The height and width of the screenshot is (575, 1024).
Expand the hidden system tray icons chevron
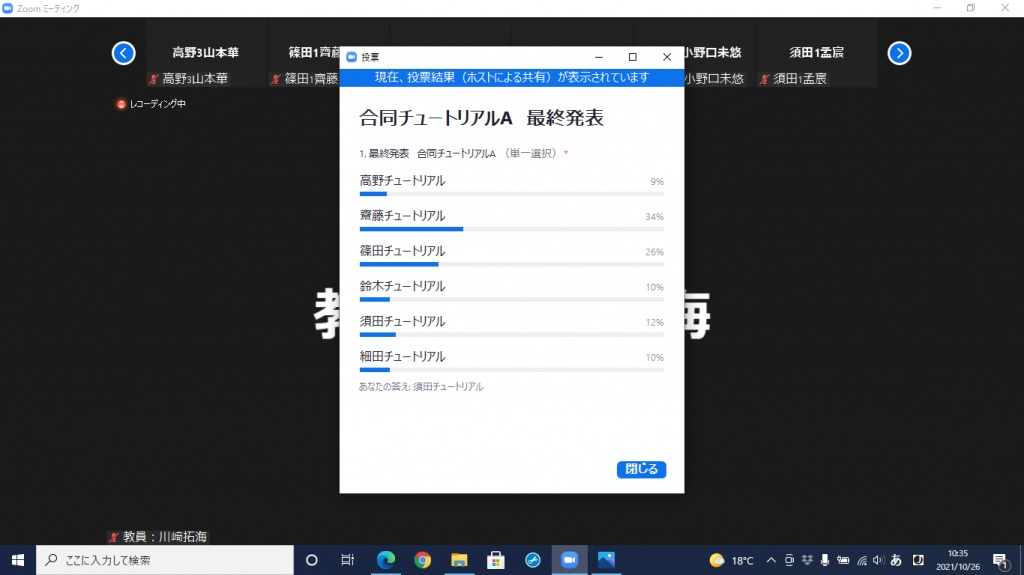pos(770,560)
